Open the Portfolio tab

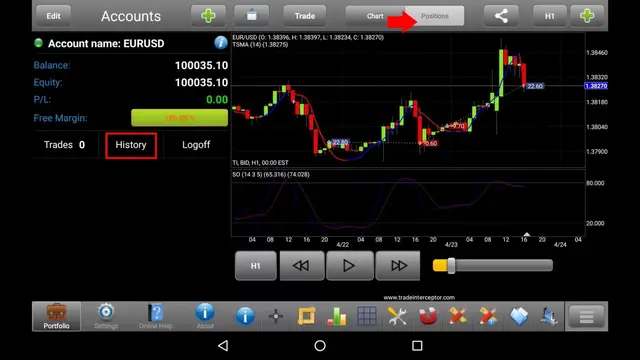(56, 316)
